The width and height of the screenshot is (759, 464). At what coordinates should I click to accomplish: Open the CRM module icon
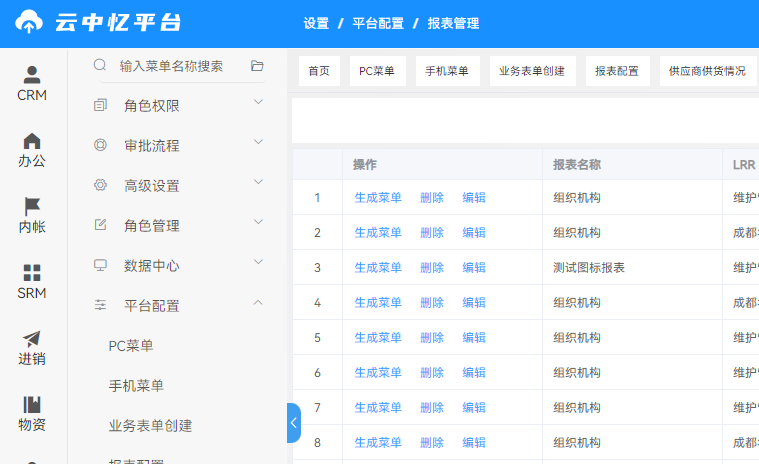click(32, 75)
